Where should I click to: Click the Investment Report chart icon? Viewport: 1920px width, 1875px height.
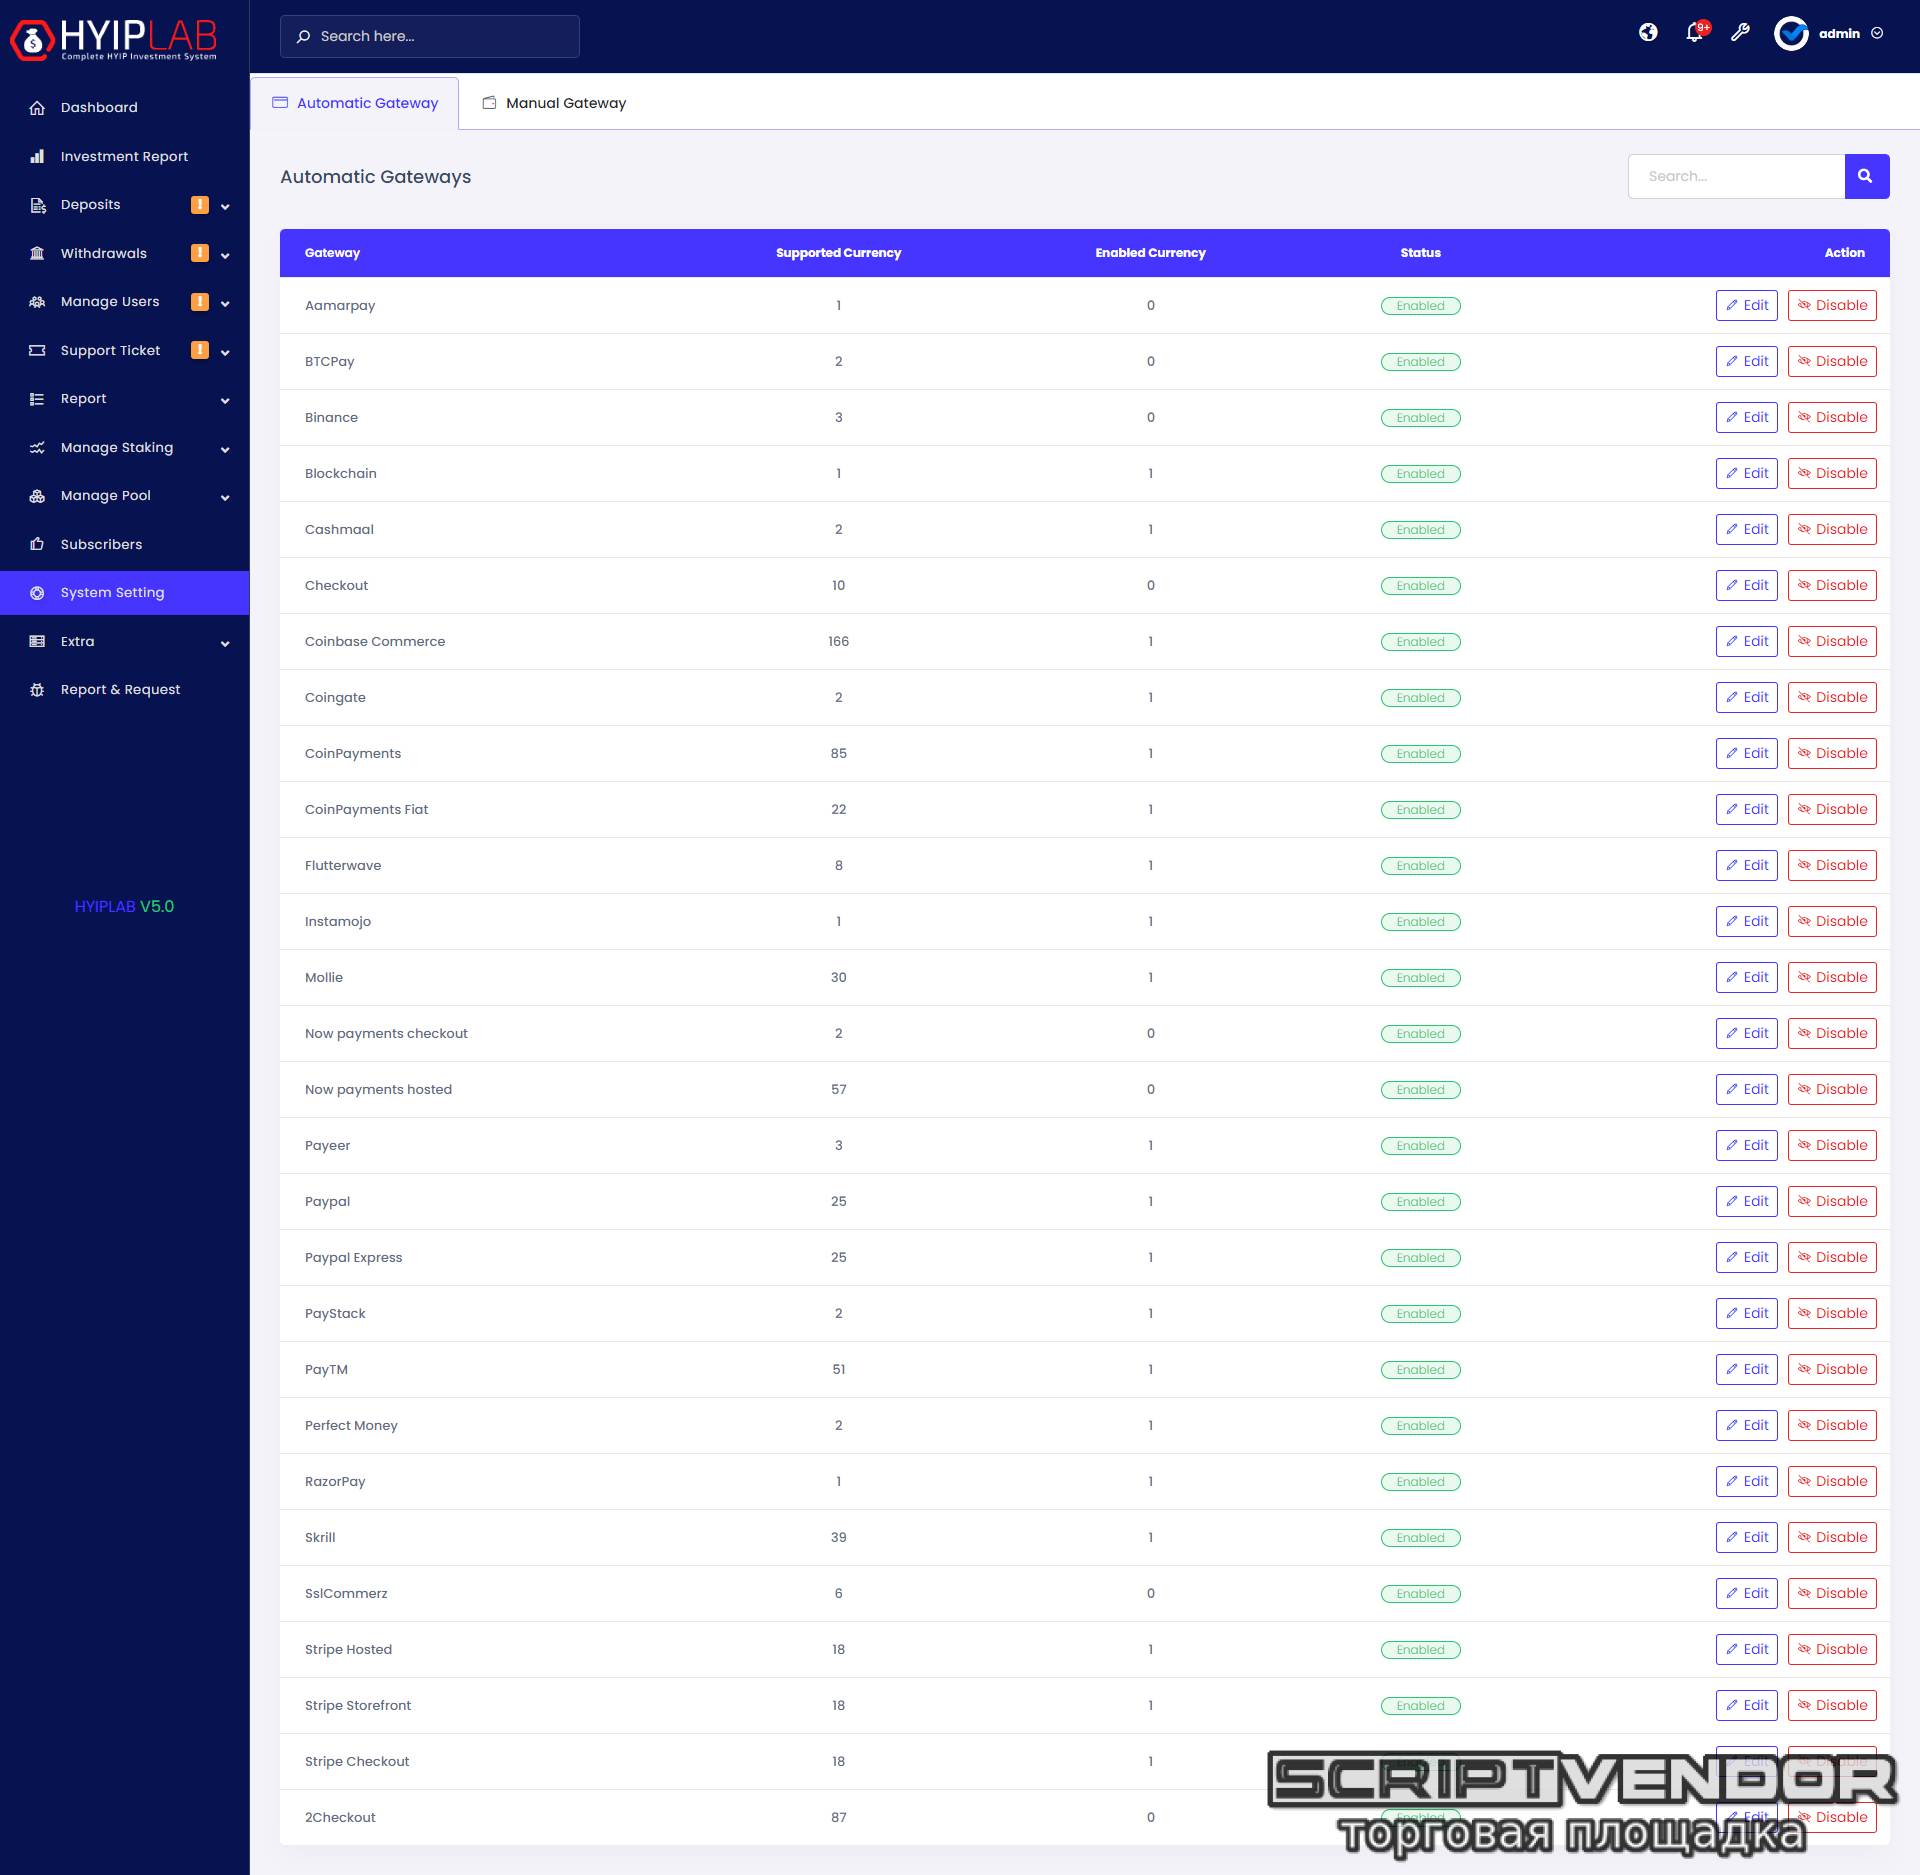click(37, 156)
